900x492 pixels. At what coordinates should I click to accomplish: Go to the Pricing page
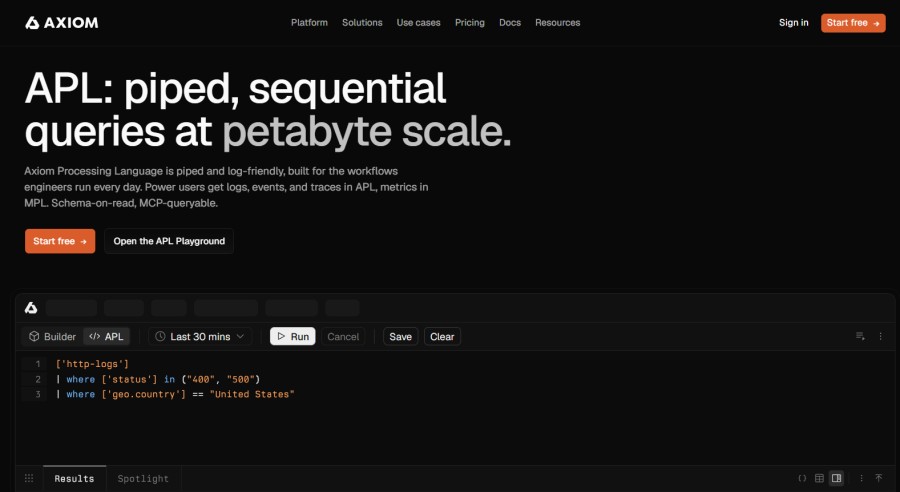coord(470,22)
